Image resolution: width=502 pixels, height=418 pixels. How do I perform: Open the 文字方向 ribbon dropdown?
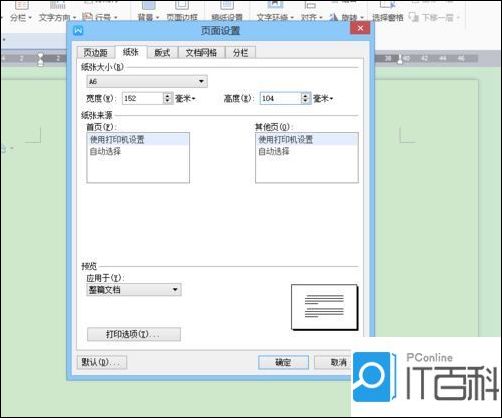(x=57, y=17)
